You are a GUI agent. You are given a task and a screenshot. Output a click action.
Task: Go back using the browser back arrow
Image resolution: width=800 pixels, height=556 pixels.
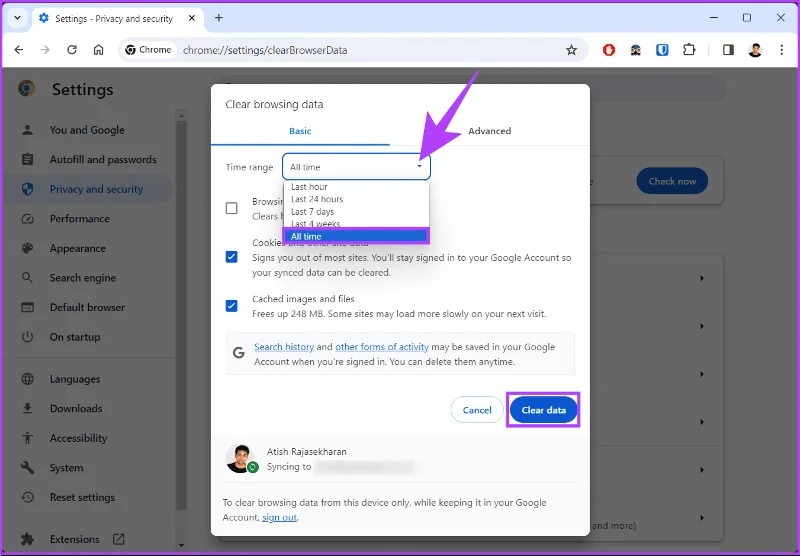pos(19,49)
